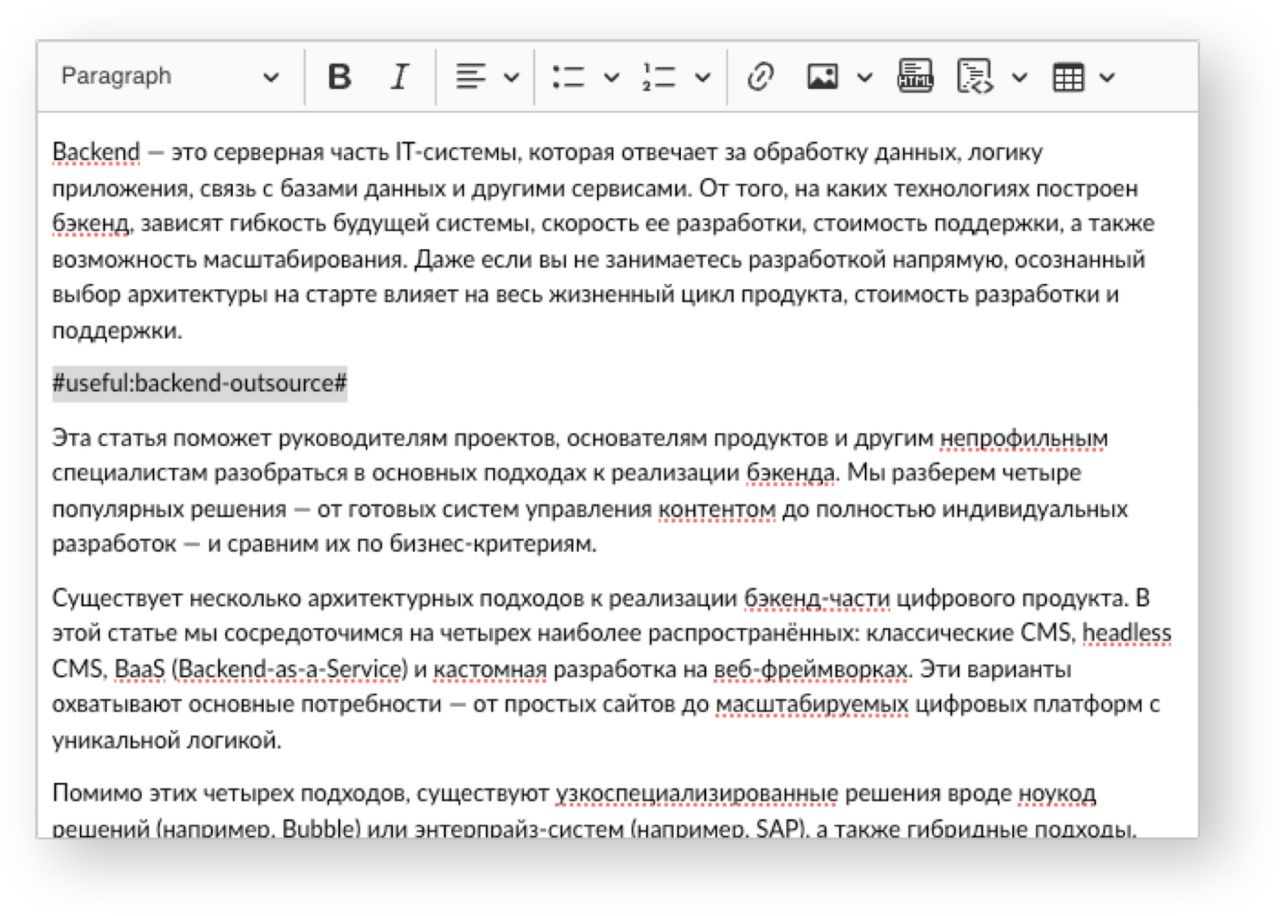Apply a numbered list

click(650, 78)
